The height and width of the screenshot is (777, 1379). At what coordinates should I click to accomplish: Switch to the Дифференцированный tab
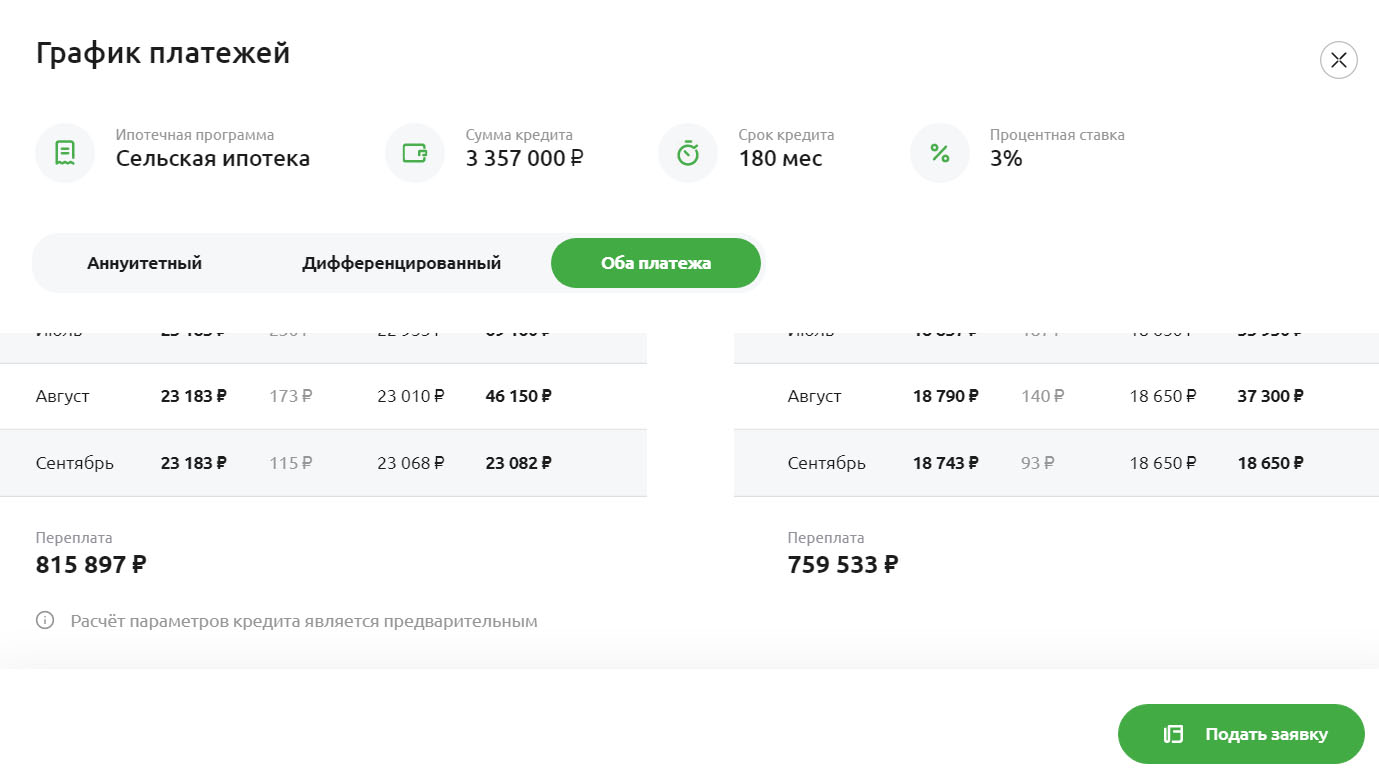402,263
